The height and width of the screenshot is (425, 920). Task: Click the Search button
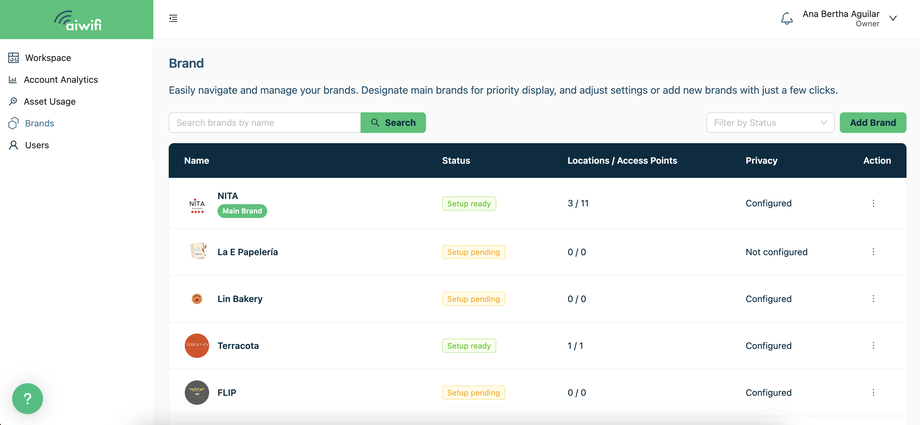pyautogui.click(x=393, y=123)
